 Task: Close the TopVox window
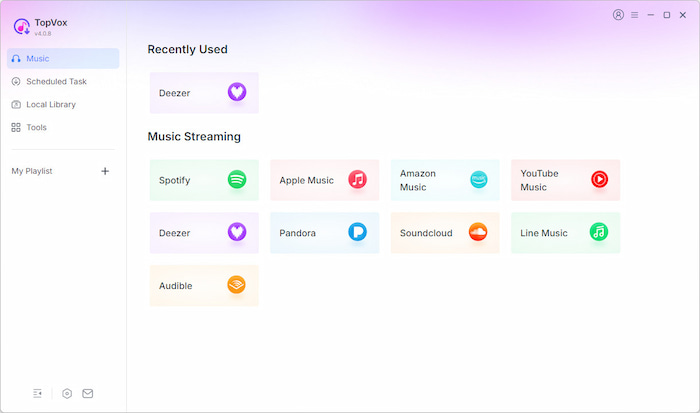pyautogui.click(x=683, y=15)
